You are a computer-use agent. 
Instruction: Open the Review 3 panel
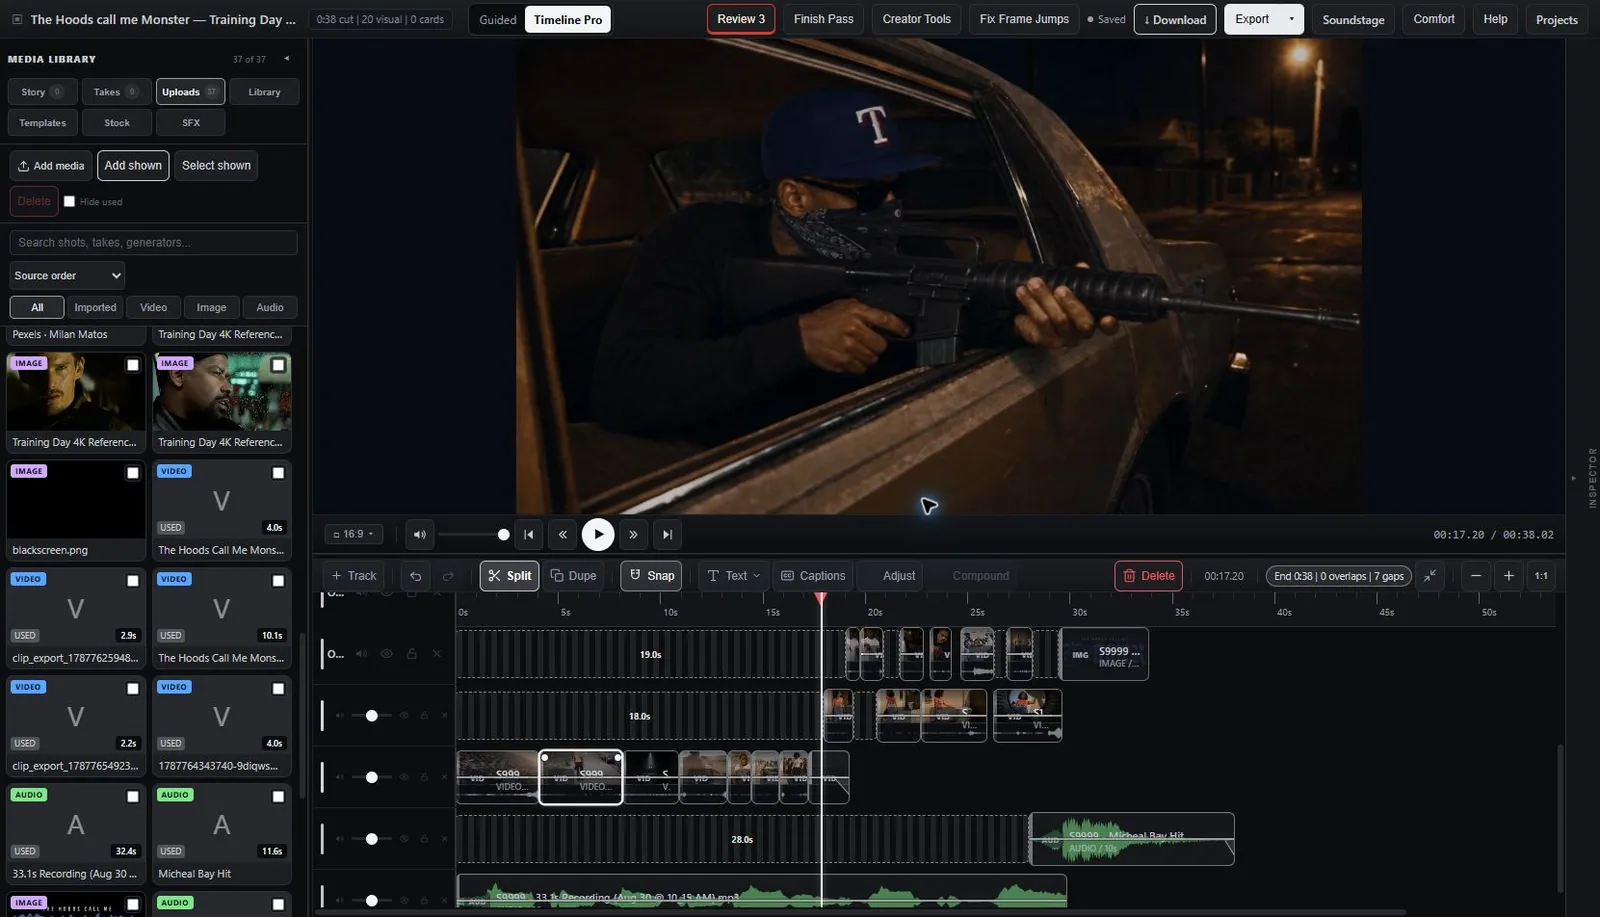pos(741,19)
